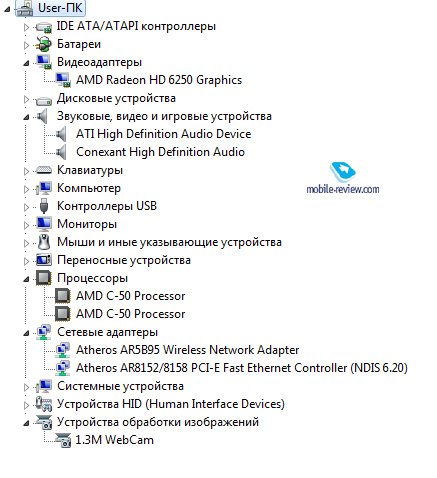Image resolution: width=437 pixels, height=478 pixels.
Task: Open the mobile-review.com watermark logo
Action: coord(343,178)
